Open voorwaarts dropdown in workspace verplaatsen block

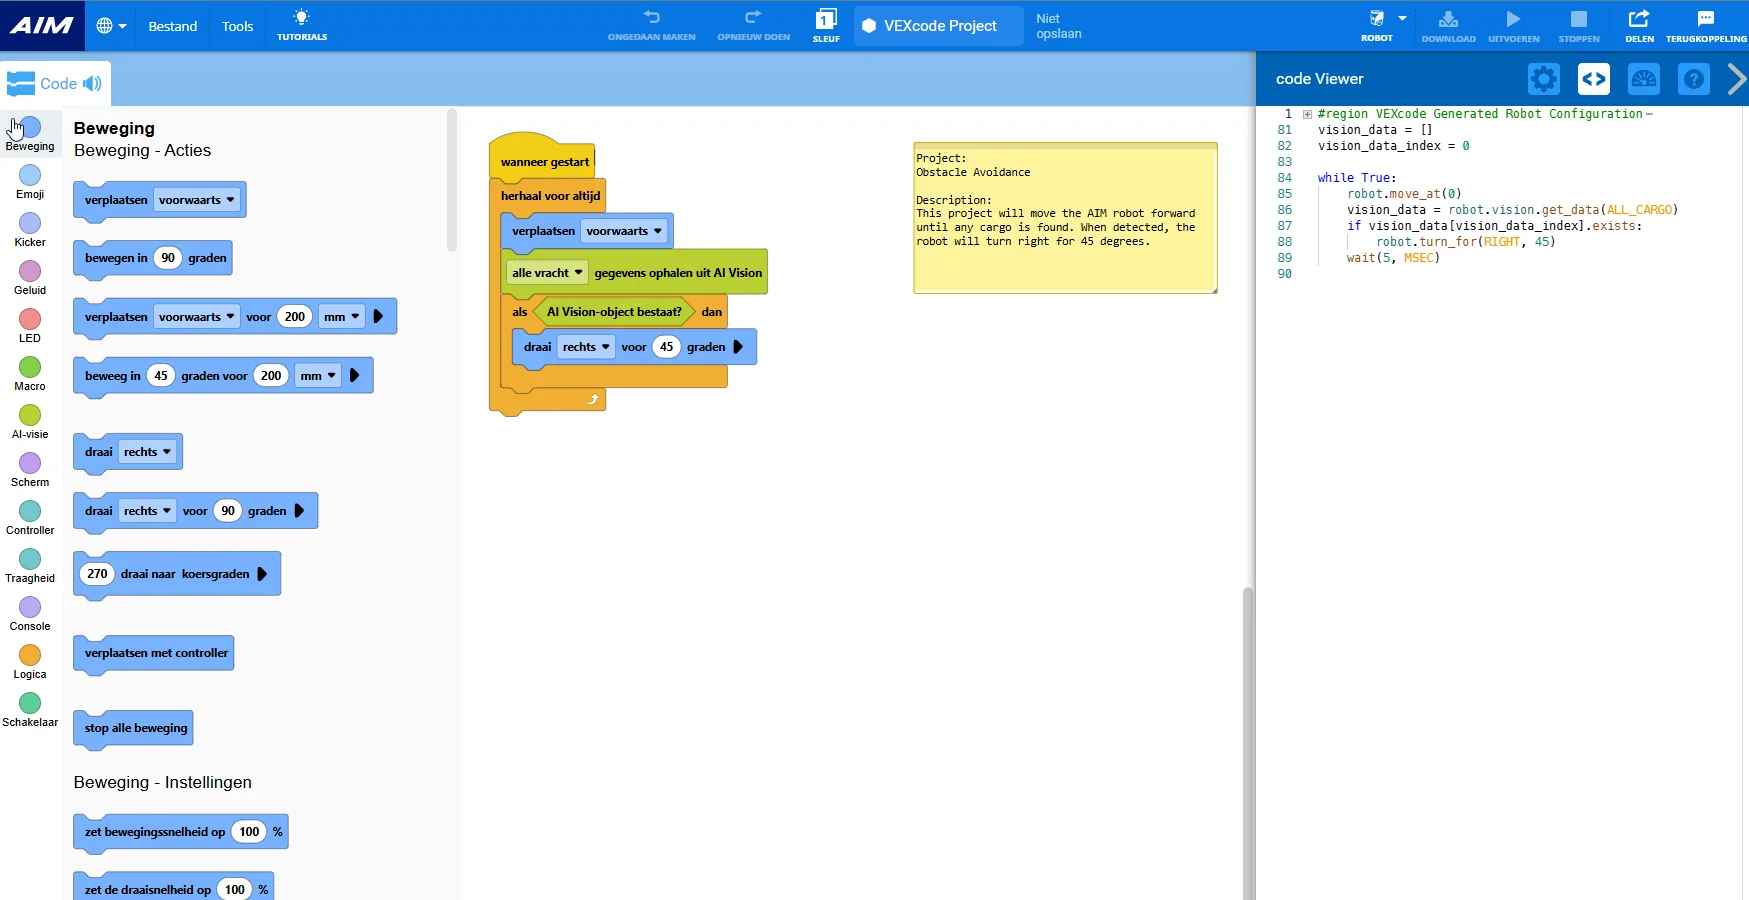point(624,231)
